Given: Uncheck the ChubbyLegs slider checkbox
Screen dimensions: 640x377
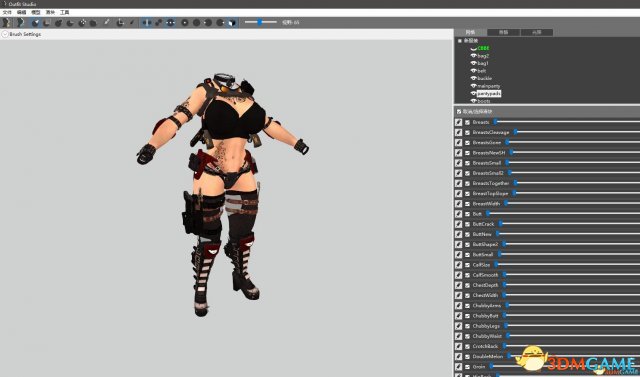Looking at the screenshot, I should click(x=468, y=326).
